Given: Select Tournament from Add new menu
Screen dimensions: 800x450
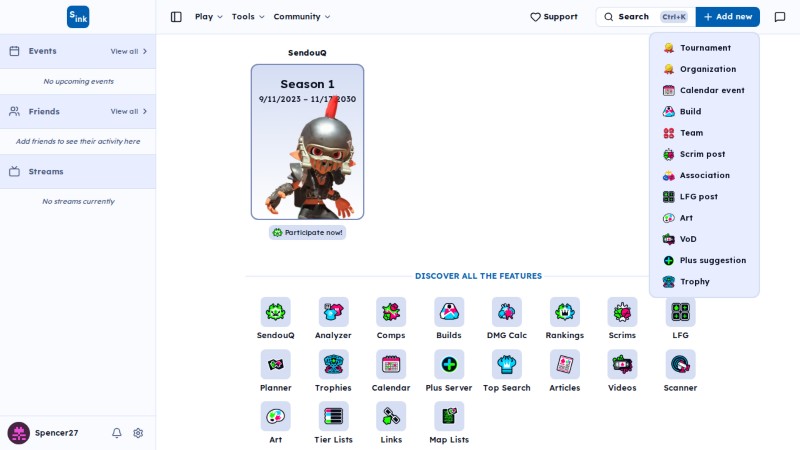Looking at the screenshot, I should (704, 47).
